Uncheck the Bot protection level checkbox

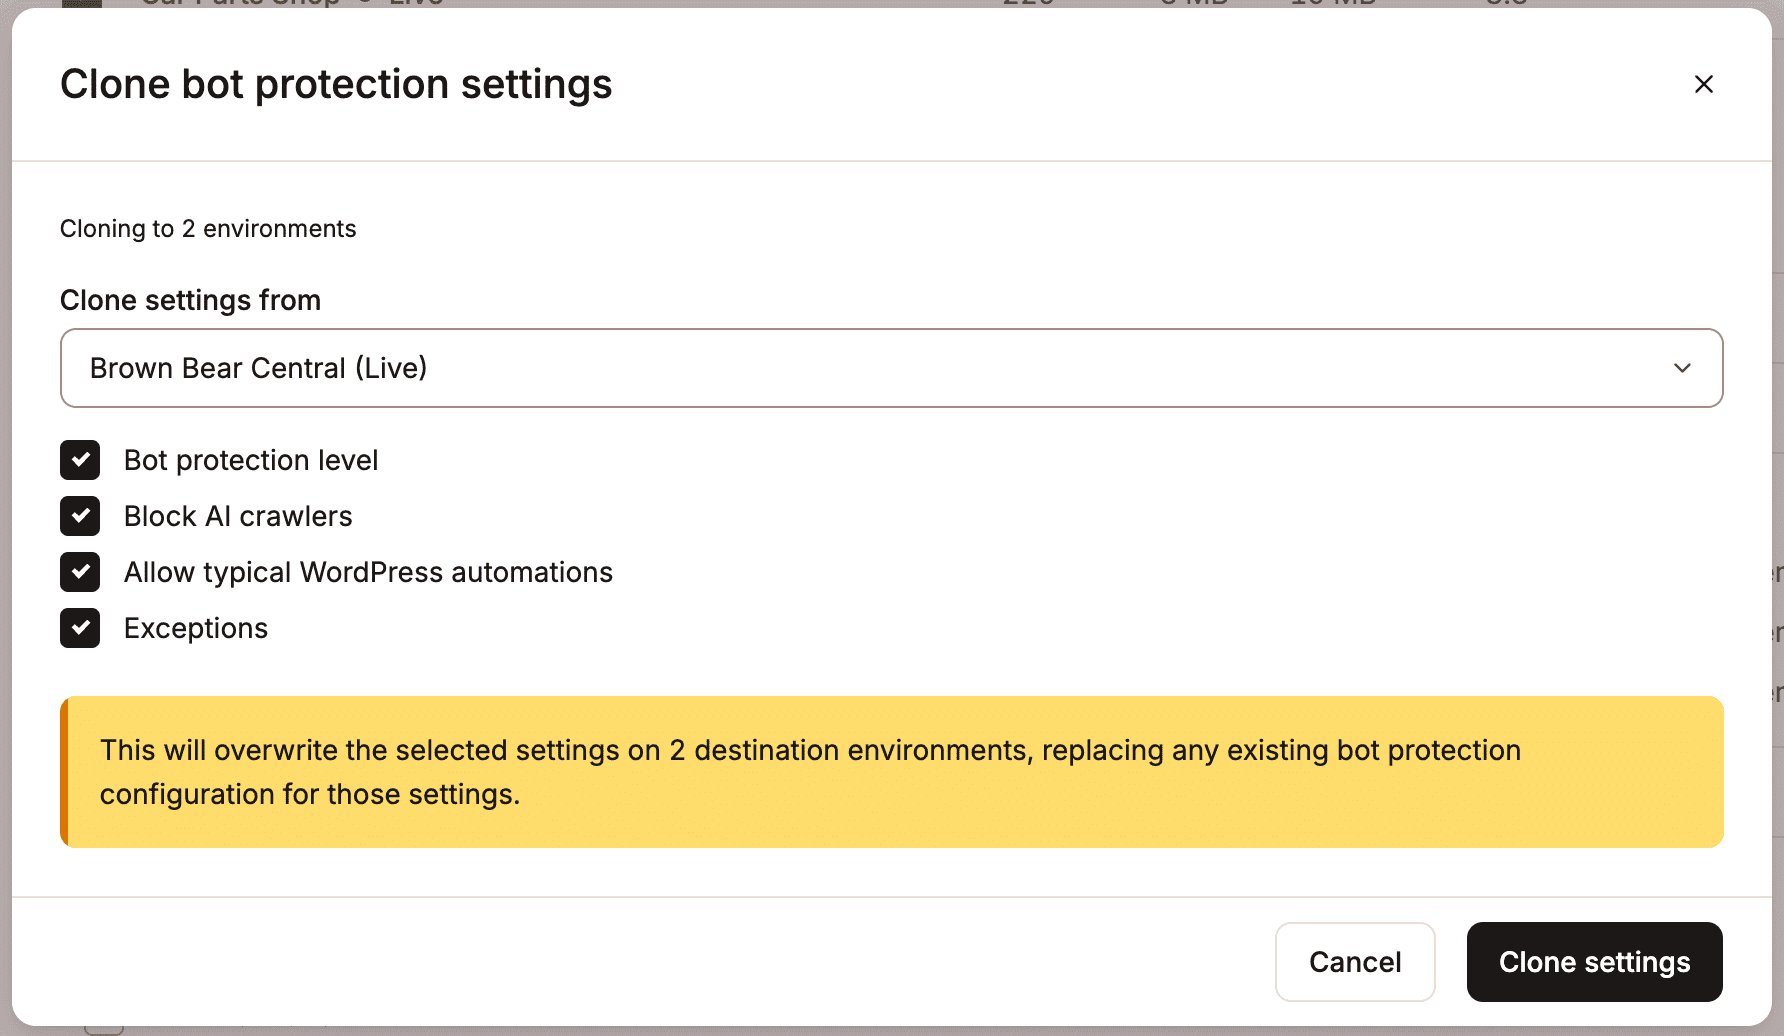[80, 460]
